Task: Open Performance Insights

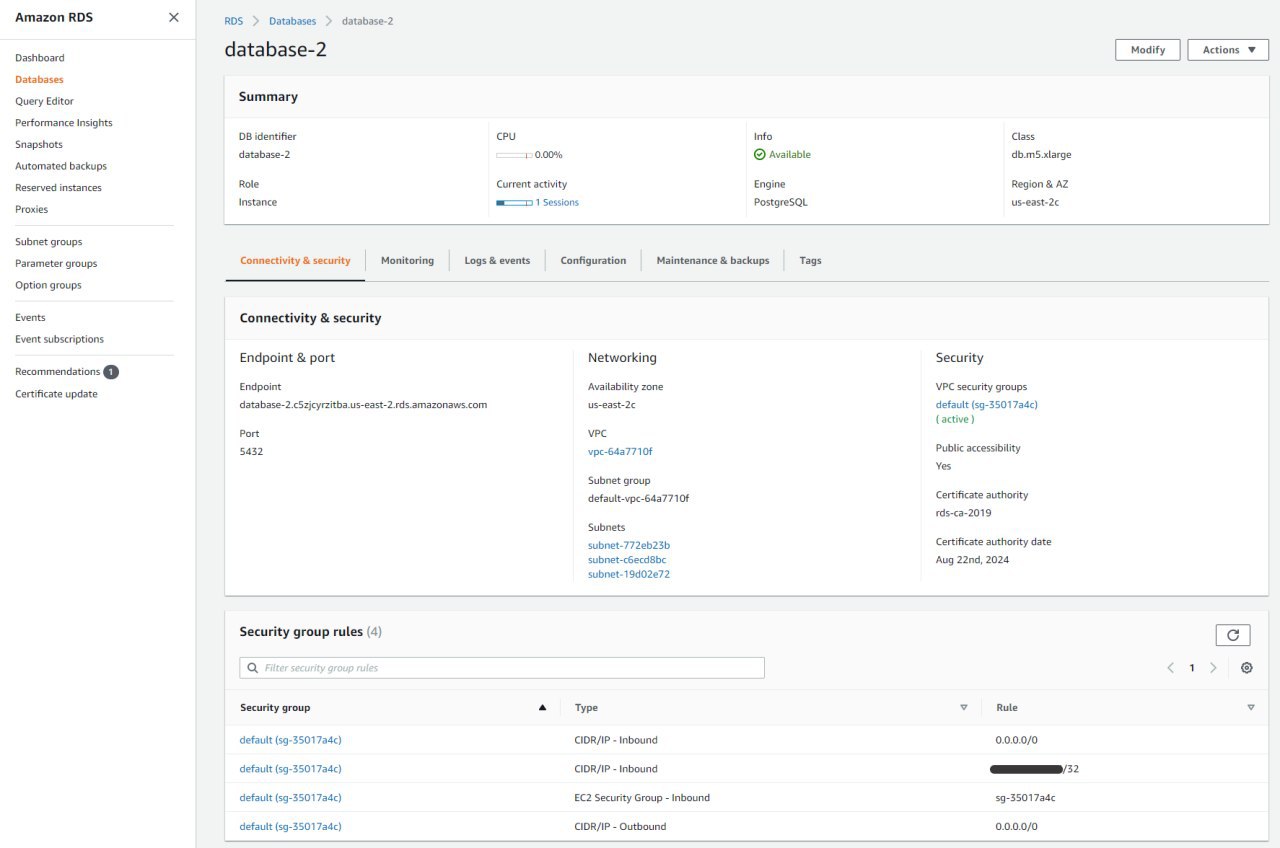Action: pyautogui.click(x=64, y=123)
